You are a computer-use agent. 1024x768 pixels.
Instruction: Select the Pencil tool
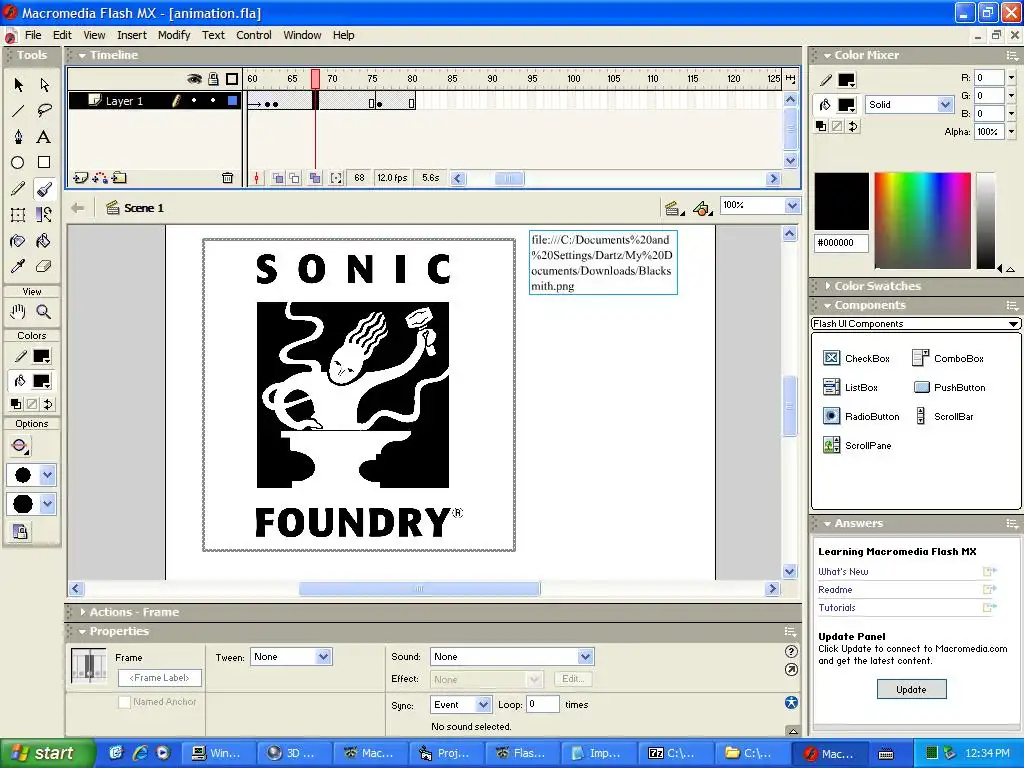tap(18, 189)
